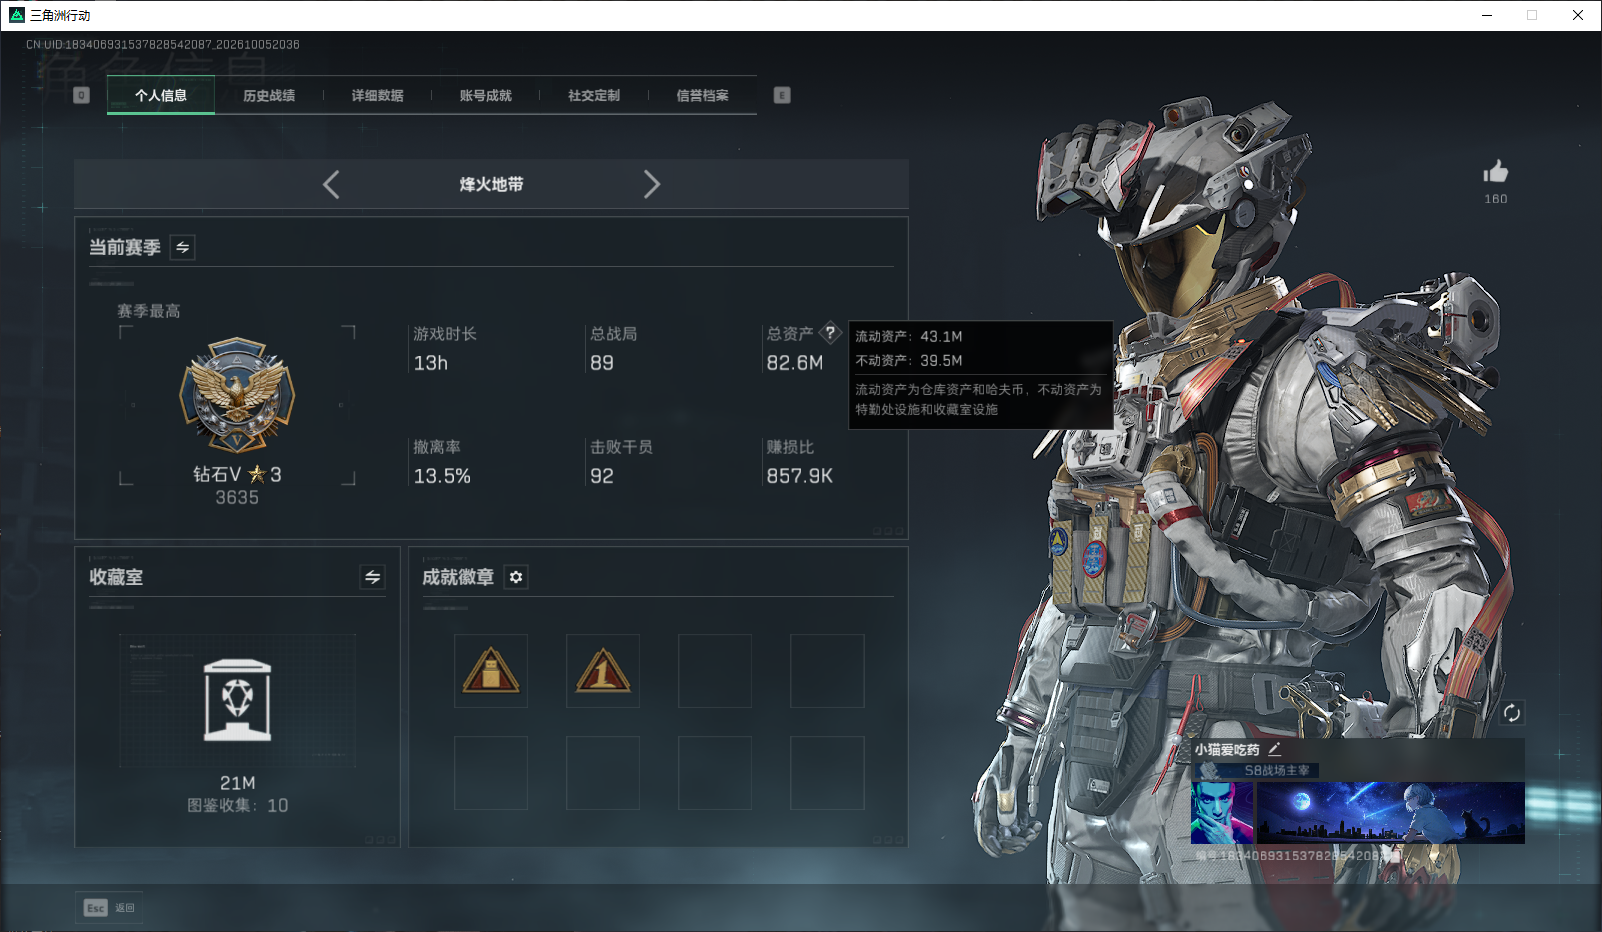Click the night-sky profile banner image
Image resolution: width=1602 pixels, height=932 pixels.
(x=1391, y=813)
